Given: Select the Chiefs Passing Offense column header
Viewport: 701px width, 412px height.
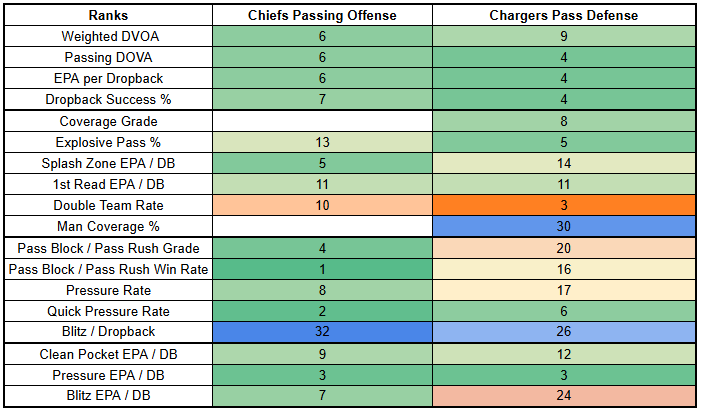Looking at the screenshot, I should (322, 16).
